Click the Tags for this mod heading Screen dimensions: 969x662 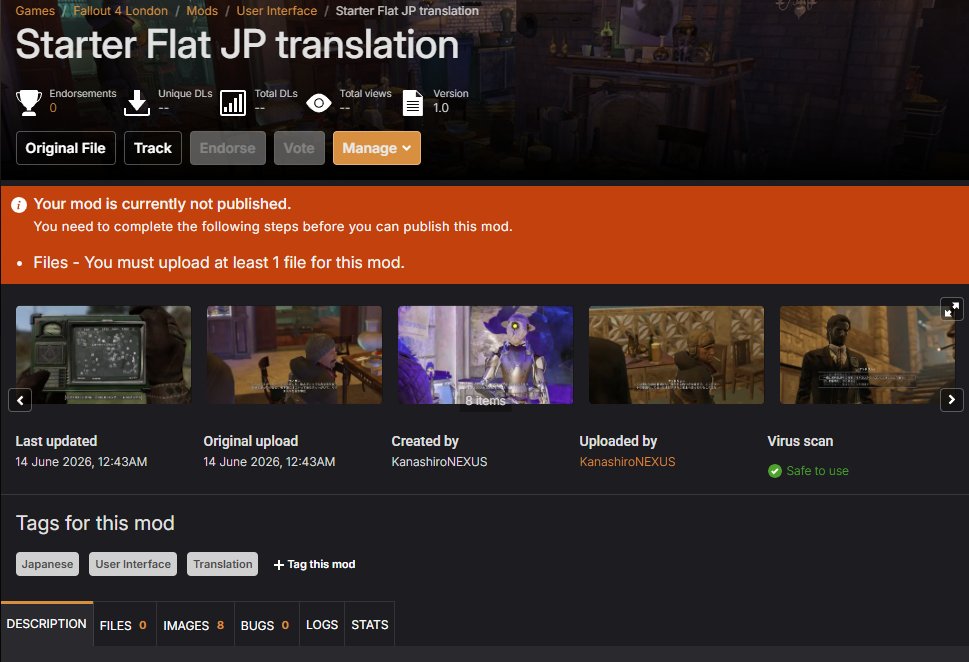click(95, 523)
